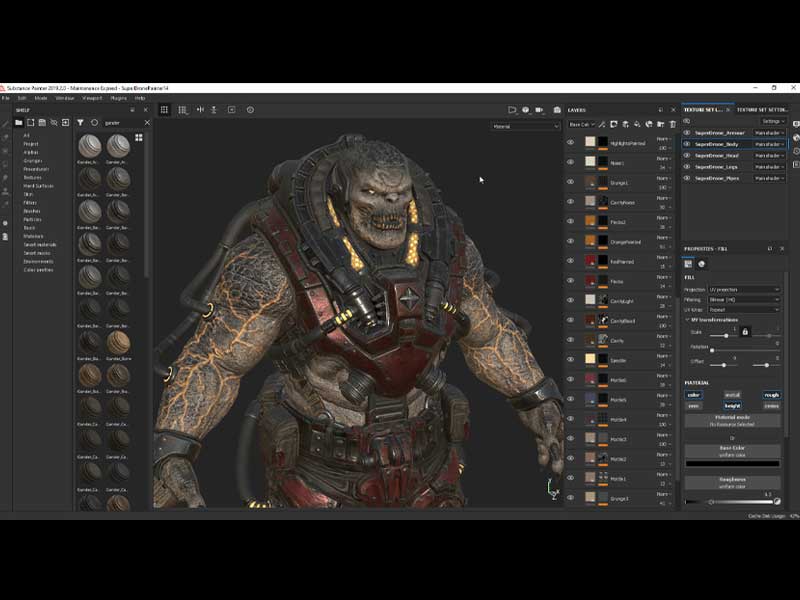This screenshot has width=800, height=600.
Task: Click the viewport camera video icon
Action: point(538,110)
